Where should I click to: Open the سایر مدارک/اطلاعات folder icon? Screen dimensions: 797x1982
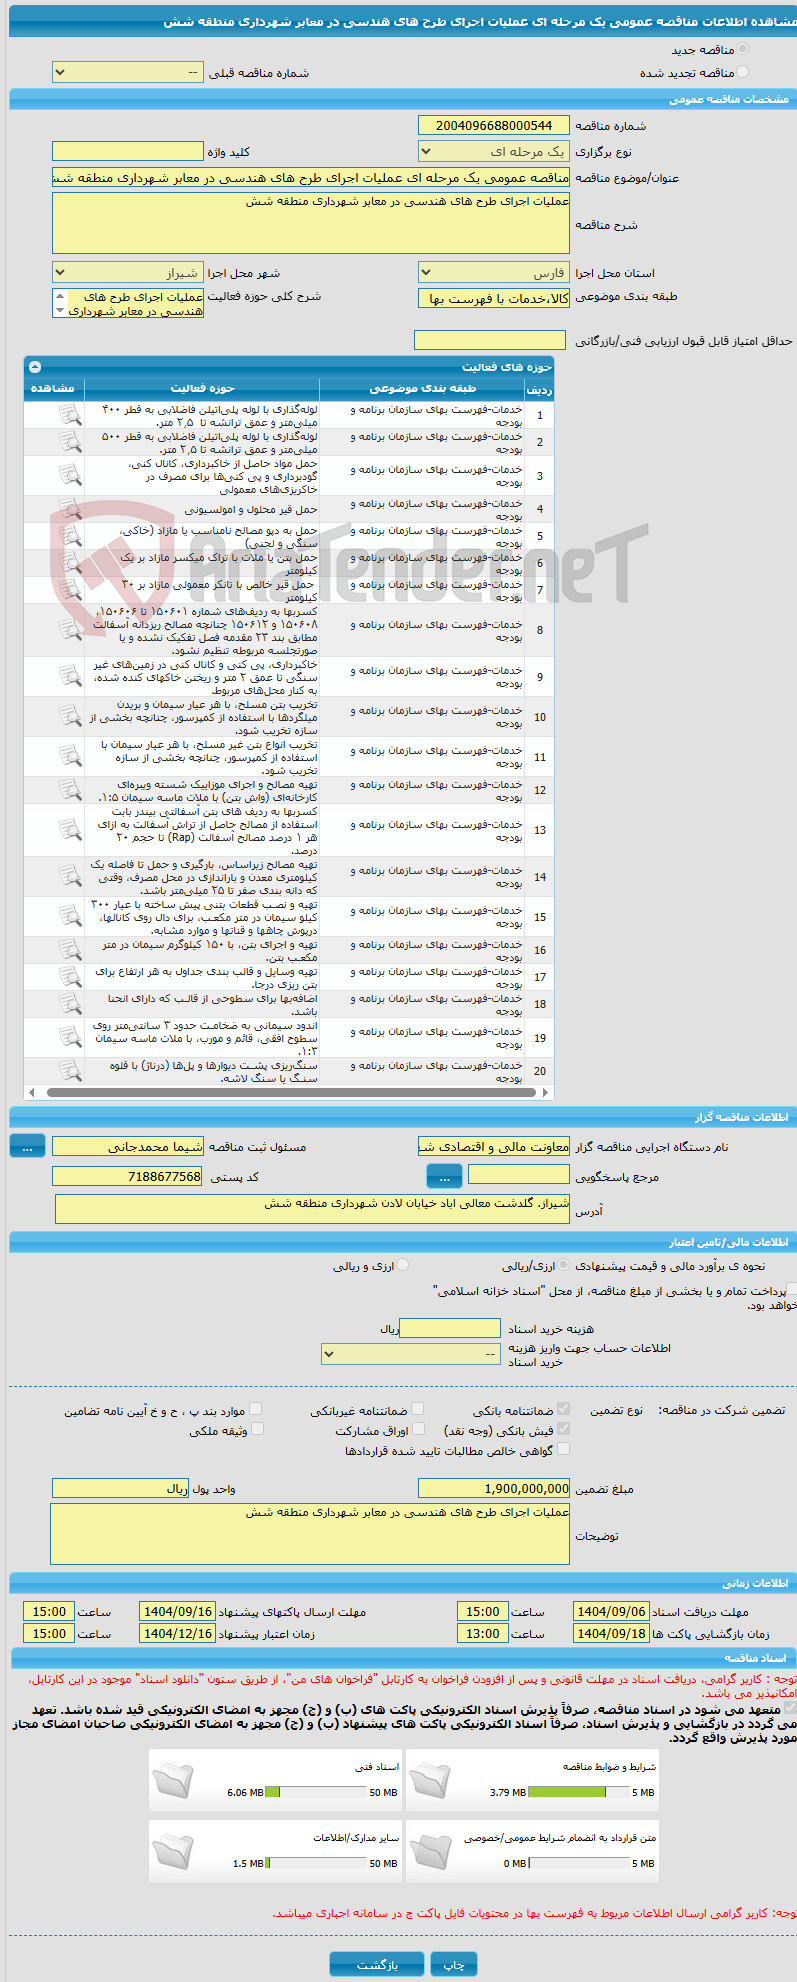point(173,1852)
